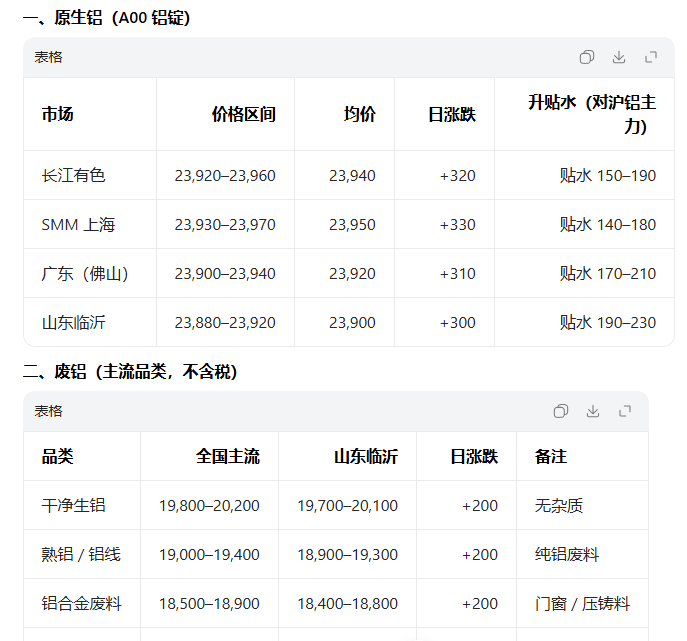Expand the scrap aluminum table to fullscreen
Viewport: 687px width, 641px height.
[625, 411]
